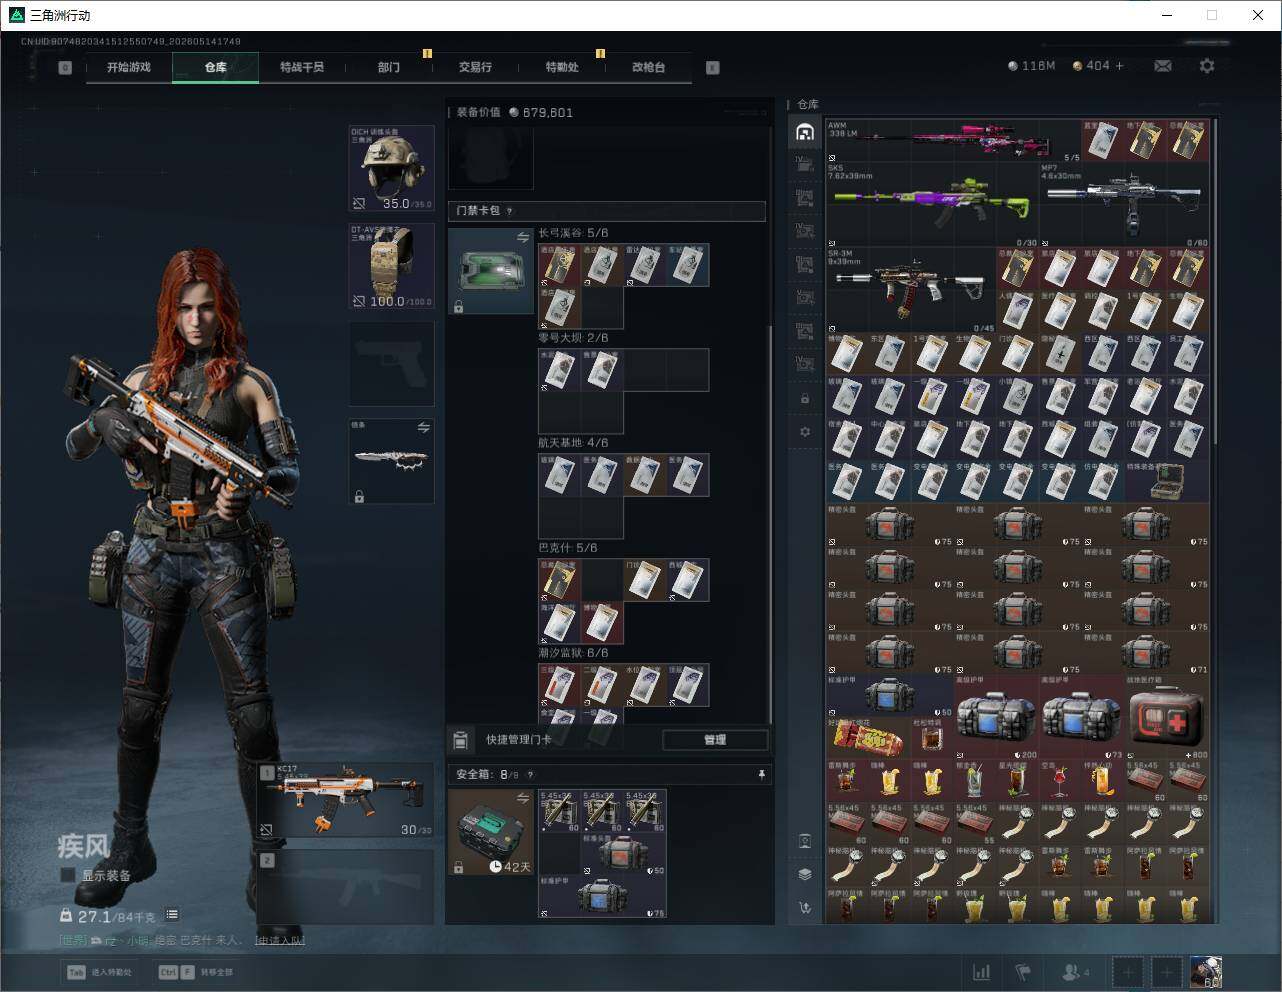Viewport: 1282px width, 992px height.
Task: Open the 部门 tab
Action: pyautogui.click(x=389, y=67)
